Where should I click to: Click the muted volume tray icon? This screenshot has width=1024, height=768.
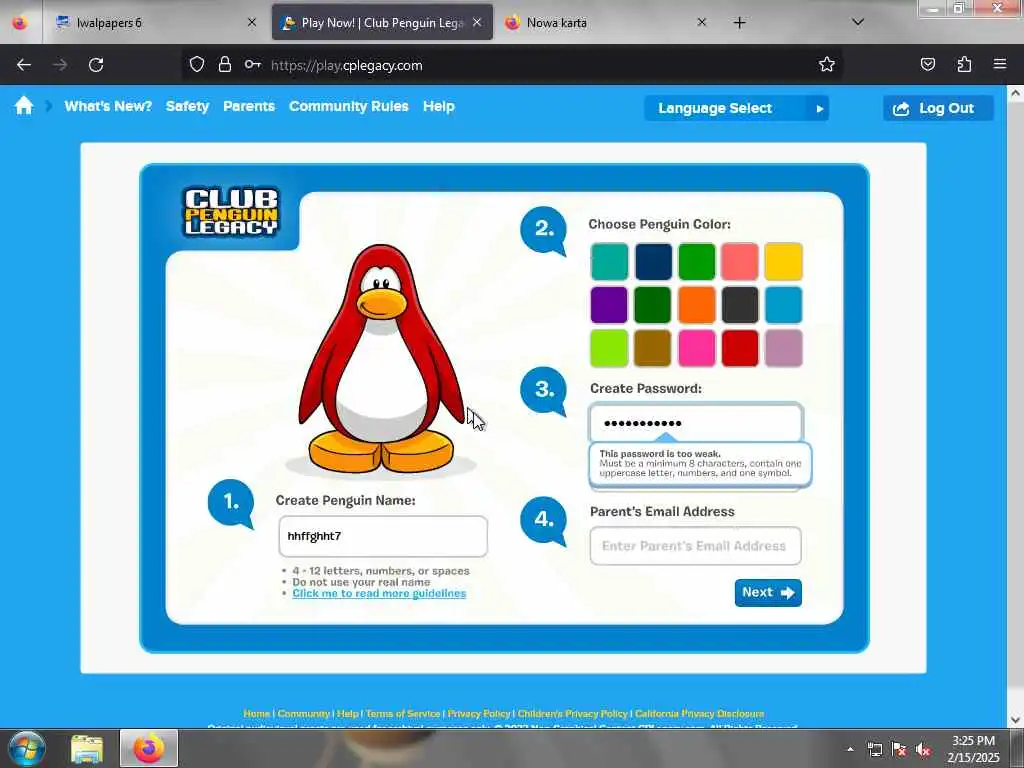click(923, 749)
